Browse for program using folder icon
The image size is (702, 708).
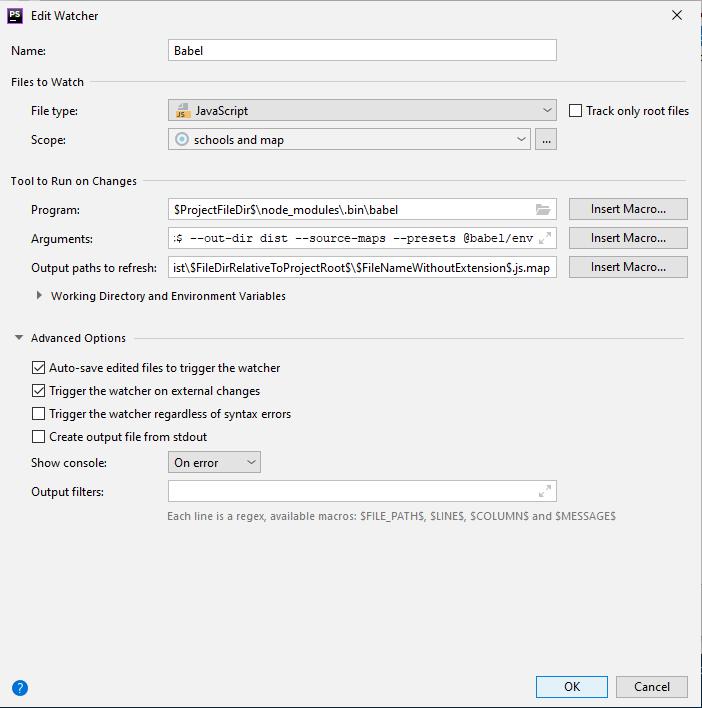543,210
